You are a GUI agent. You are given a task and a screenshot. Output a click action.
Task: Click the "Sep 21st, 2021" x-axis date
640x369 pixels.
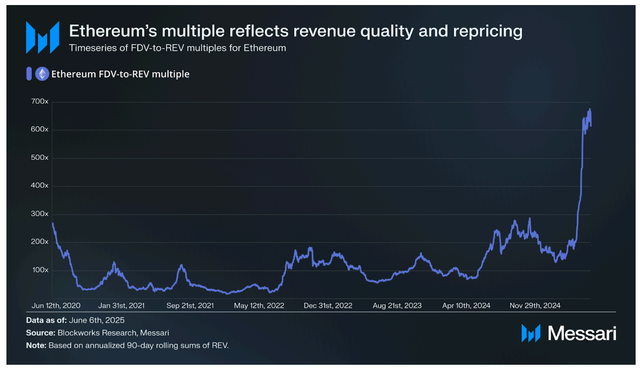pos(190,305)
